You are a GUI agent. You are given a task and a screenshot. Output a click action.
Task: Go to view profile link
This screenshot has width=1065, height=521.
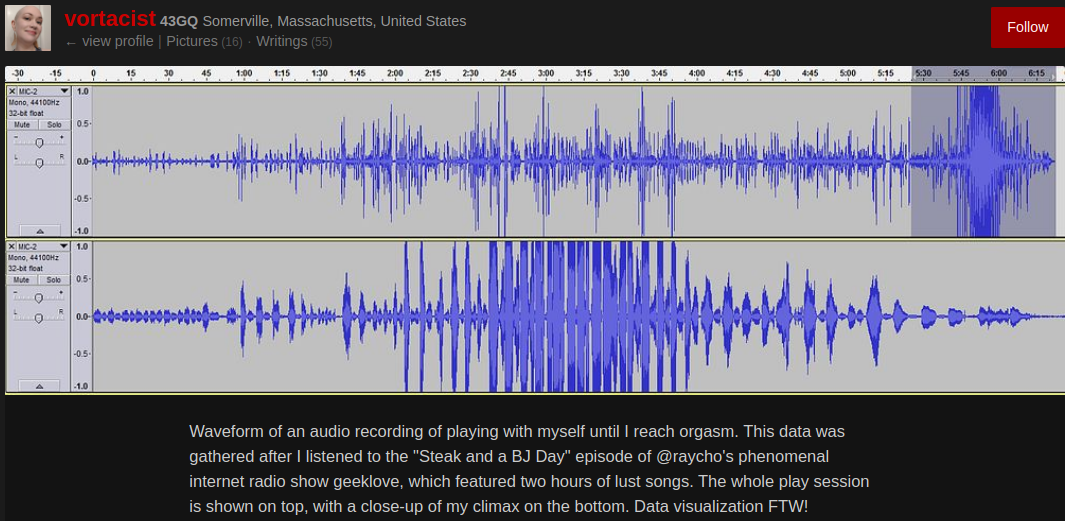109,41
